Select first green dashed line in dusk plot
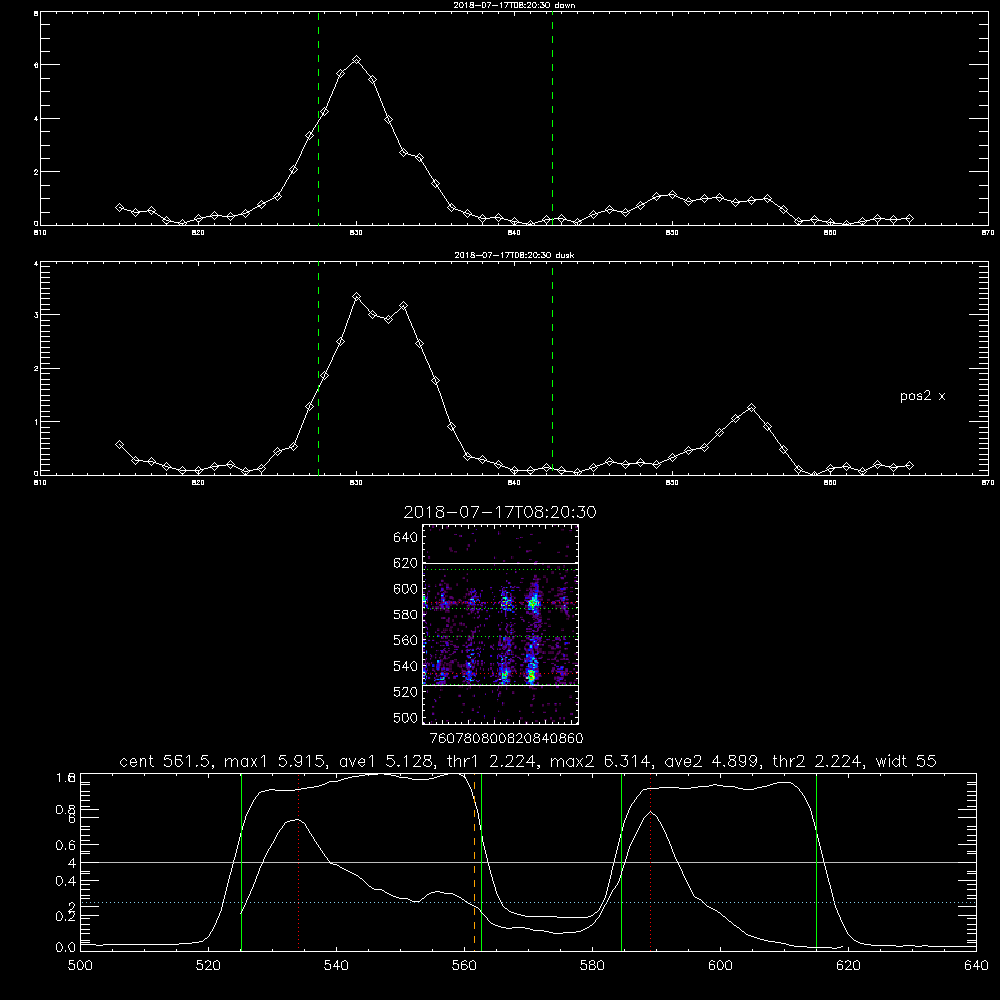Screen dimensions: 1000x1000 point(318,369)
